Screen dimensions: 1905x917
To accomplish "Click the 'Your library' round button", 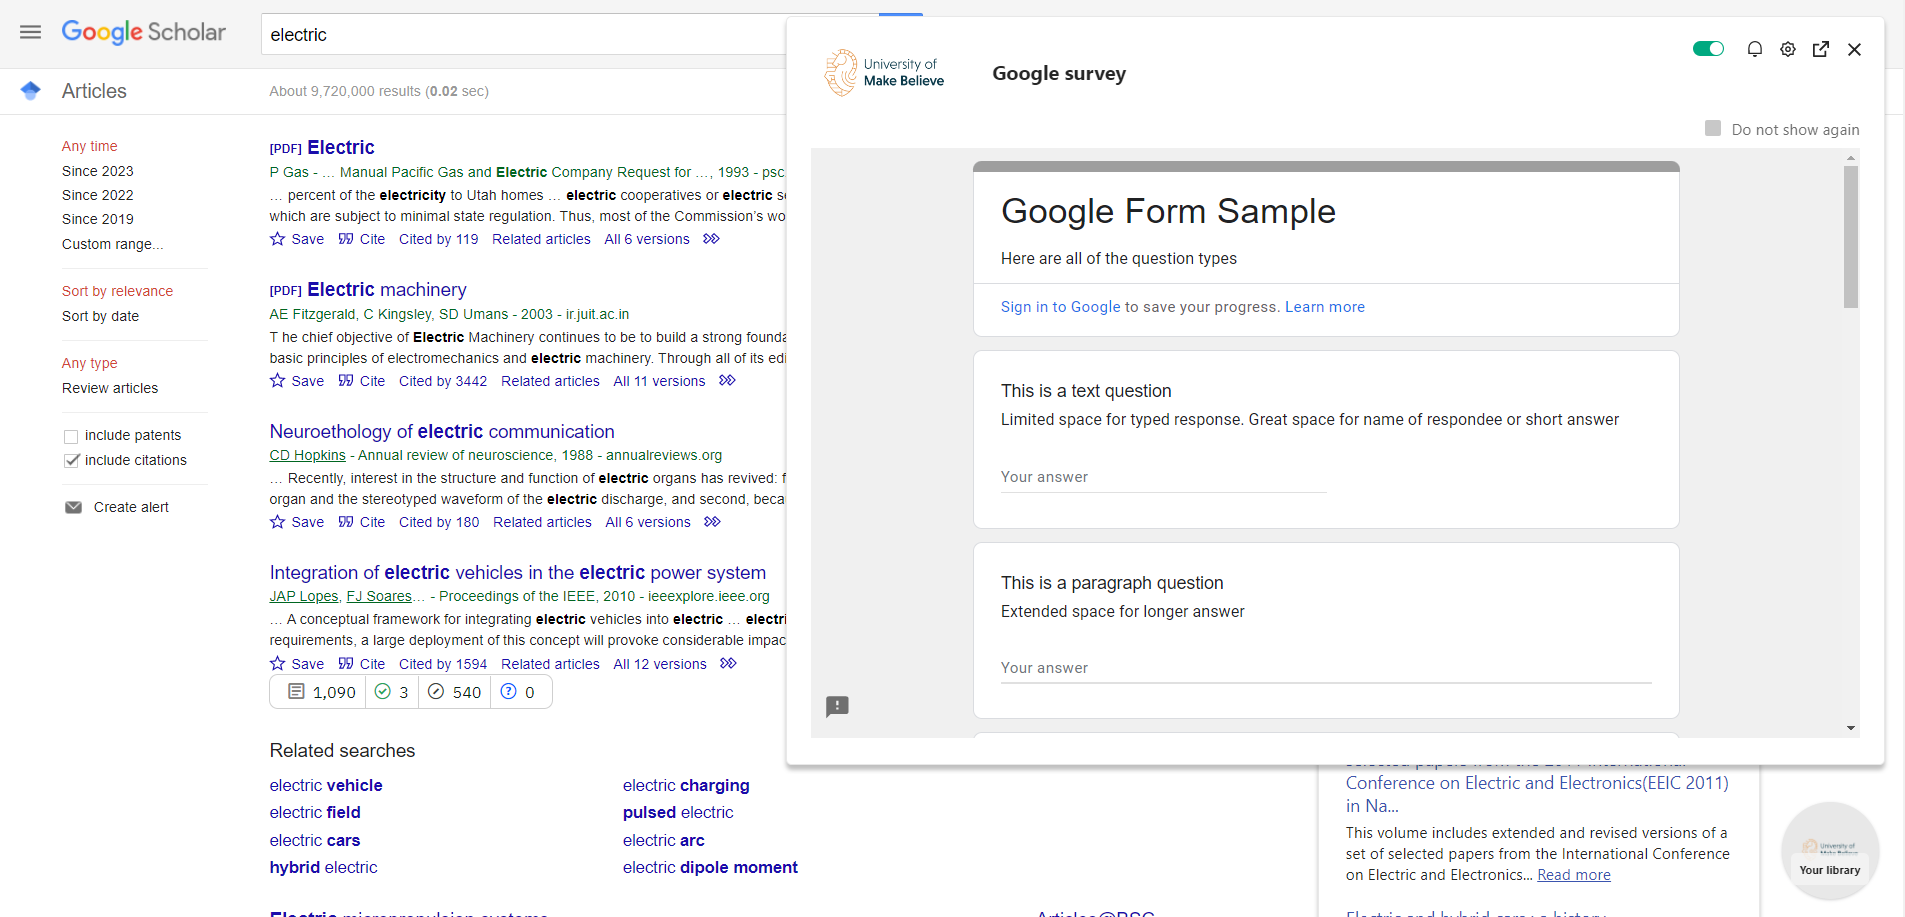I will coord(1830,852).
